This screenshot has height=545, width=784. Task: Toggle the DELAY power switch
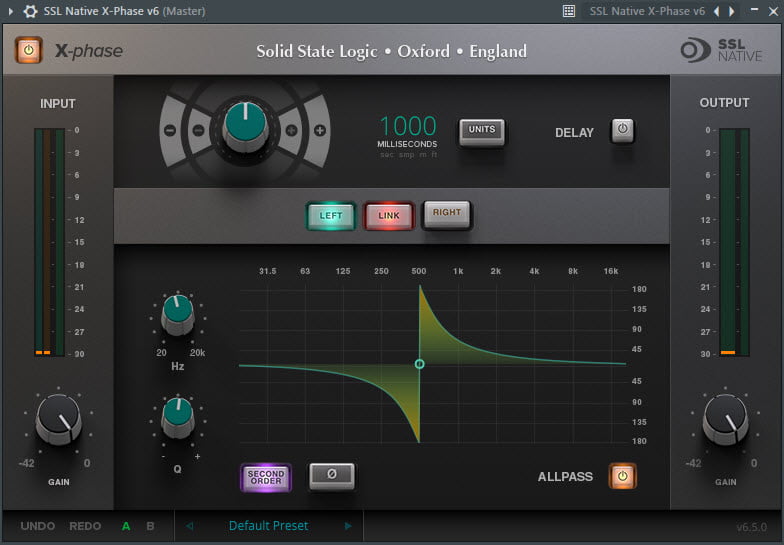622,130
